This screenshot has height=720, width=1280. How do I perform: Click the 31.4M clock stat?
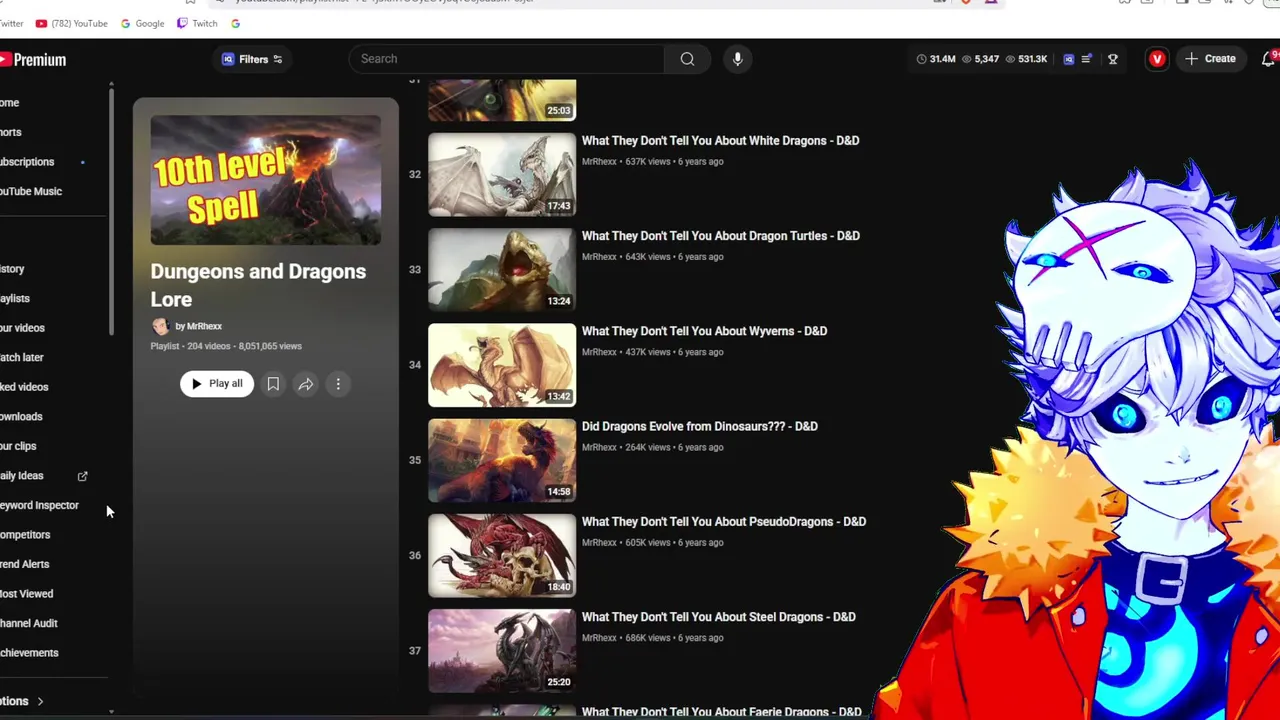[935, 59]
